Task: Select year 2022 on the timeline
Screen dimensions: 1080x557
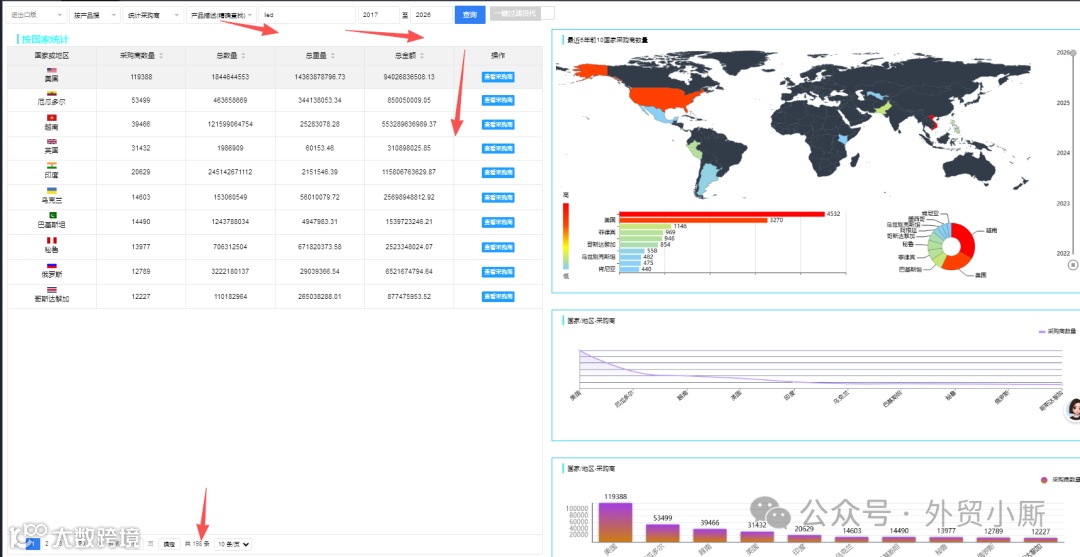Action: pos(1063,253)
